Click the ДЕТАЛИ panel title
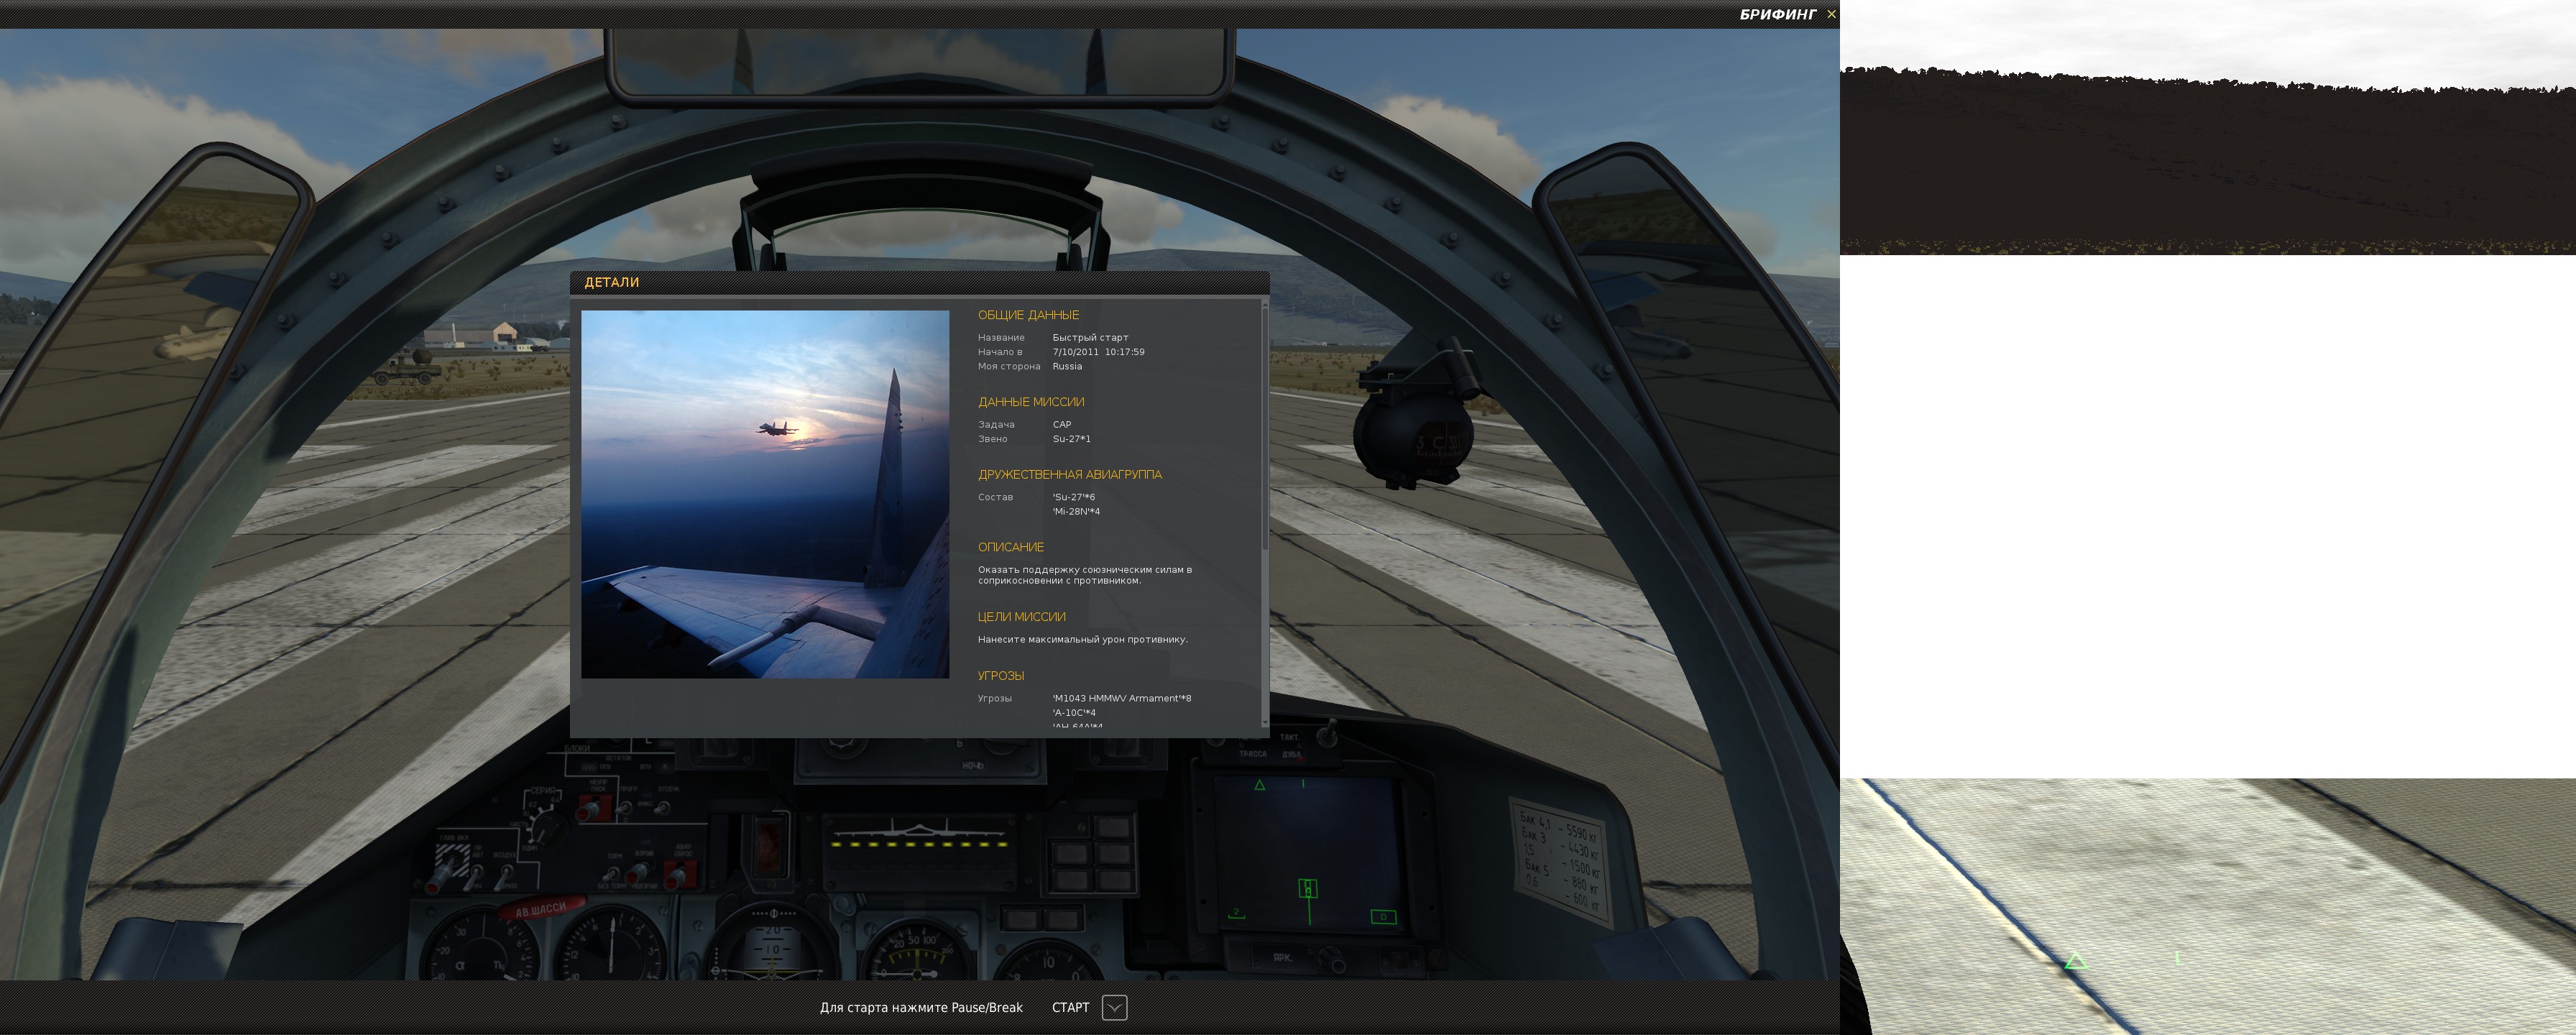 click(611, 282)
